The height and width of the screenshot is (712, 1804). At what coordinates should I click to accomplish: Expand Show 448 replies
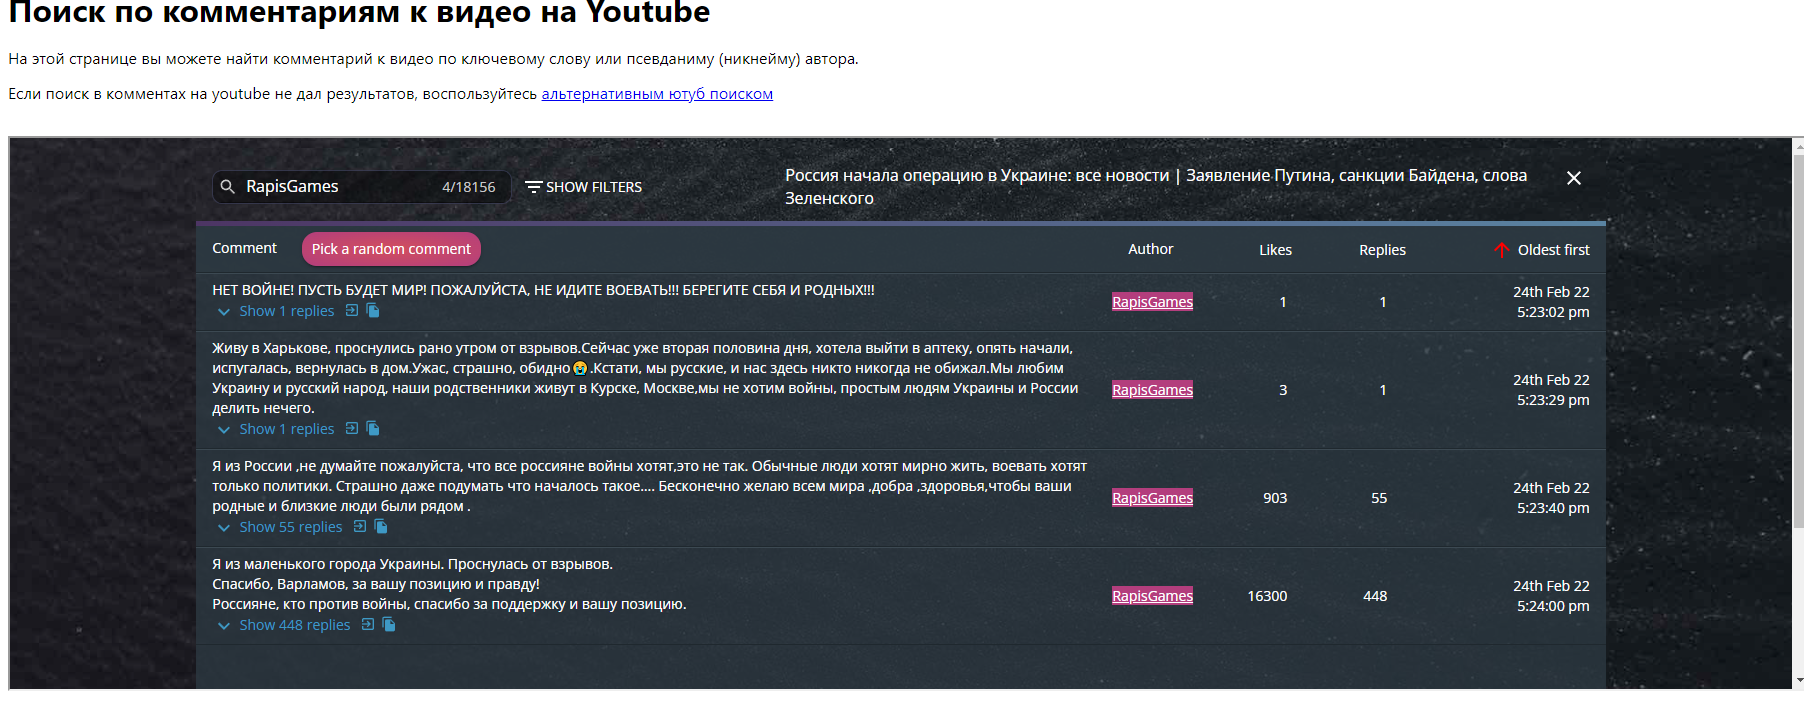pyautogui.click(x=284, y=625)
